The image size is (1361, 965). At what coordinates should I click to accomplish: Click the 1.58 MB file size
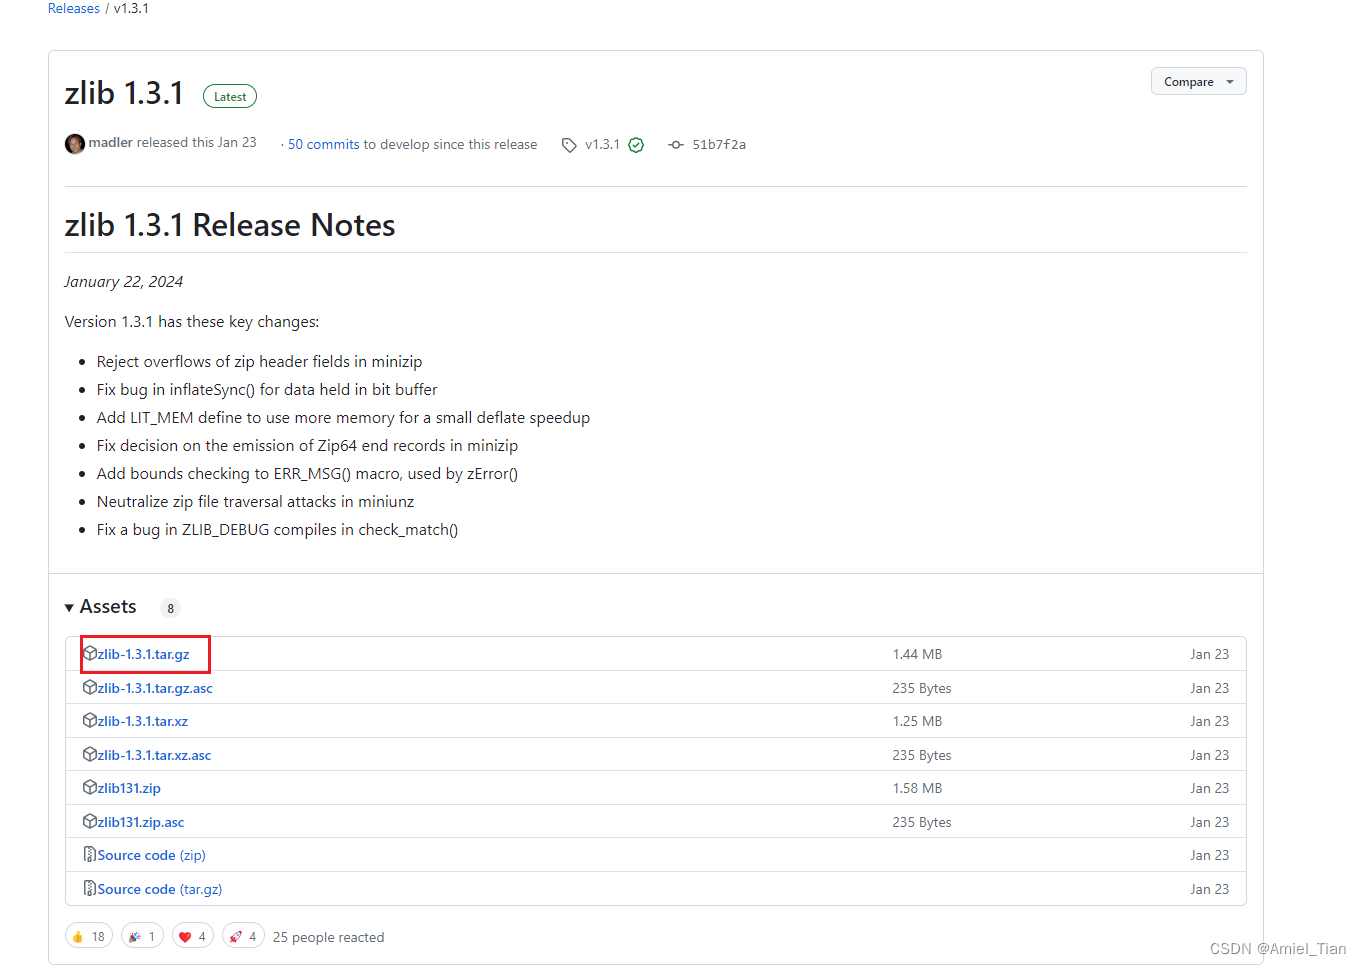(x=917, y=788)
